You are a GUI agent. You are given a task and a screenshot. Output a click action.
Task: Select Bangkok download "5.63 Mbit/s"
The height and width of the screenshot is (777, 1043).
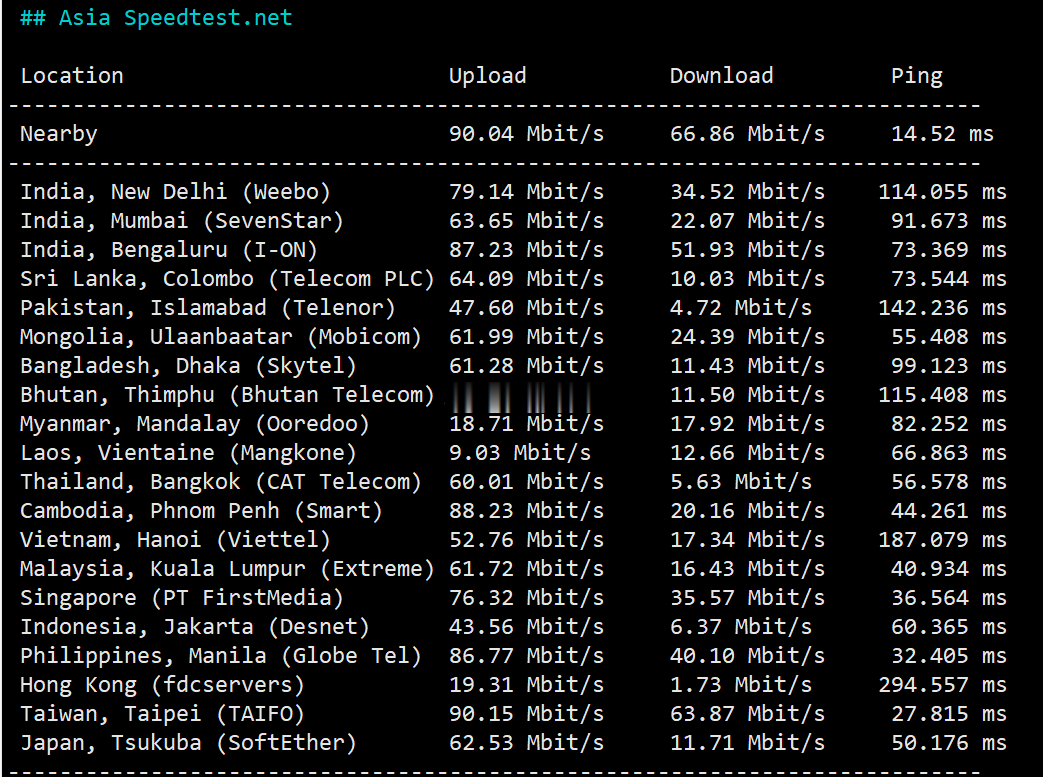[x=741, y=482]
